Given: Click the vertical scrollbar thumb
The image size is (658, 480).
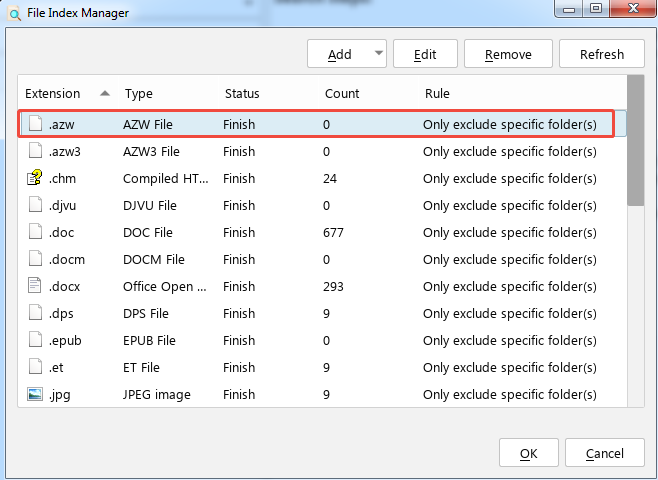Looking at the screenshot, I should coord(635,140).
